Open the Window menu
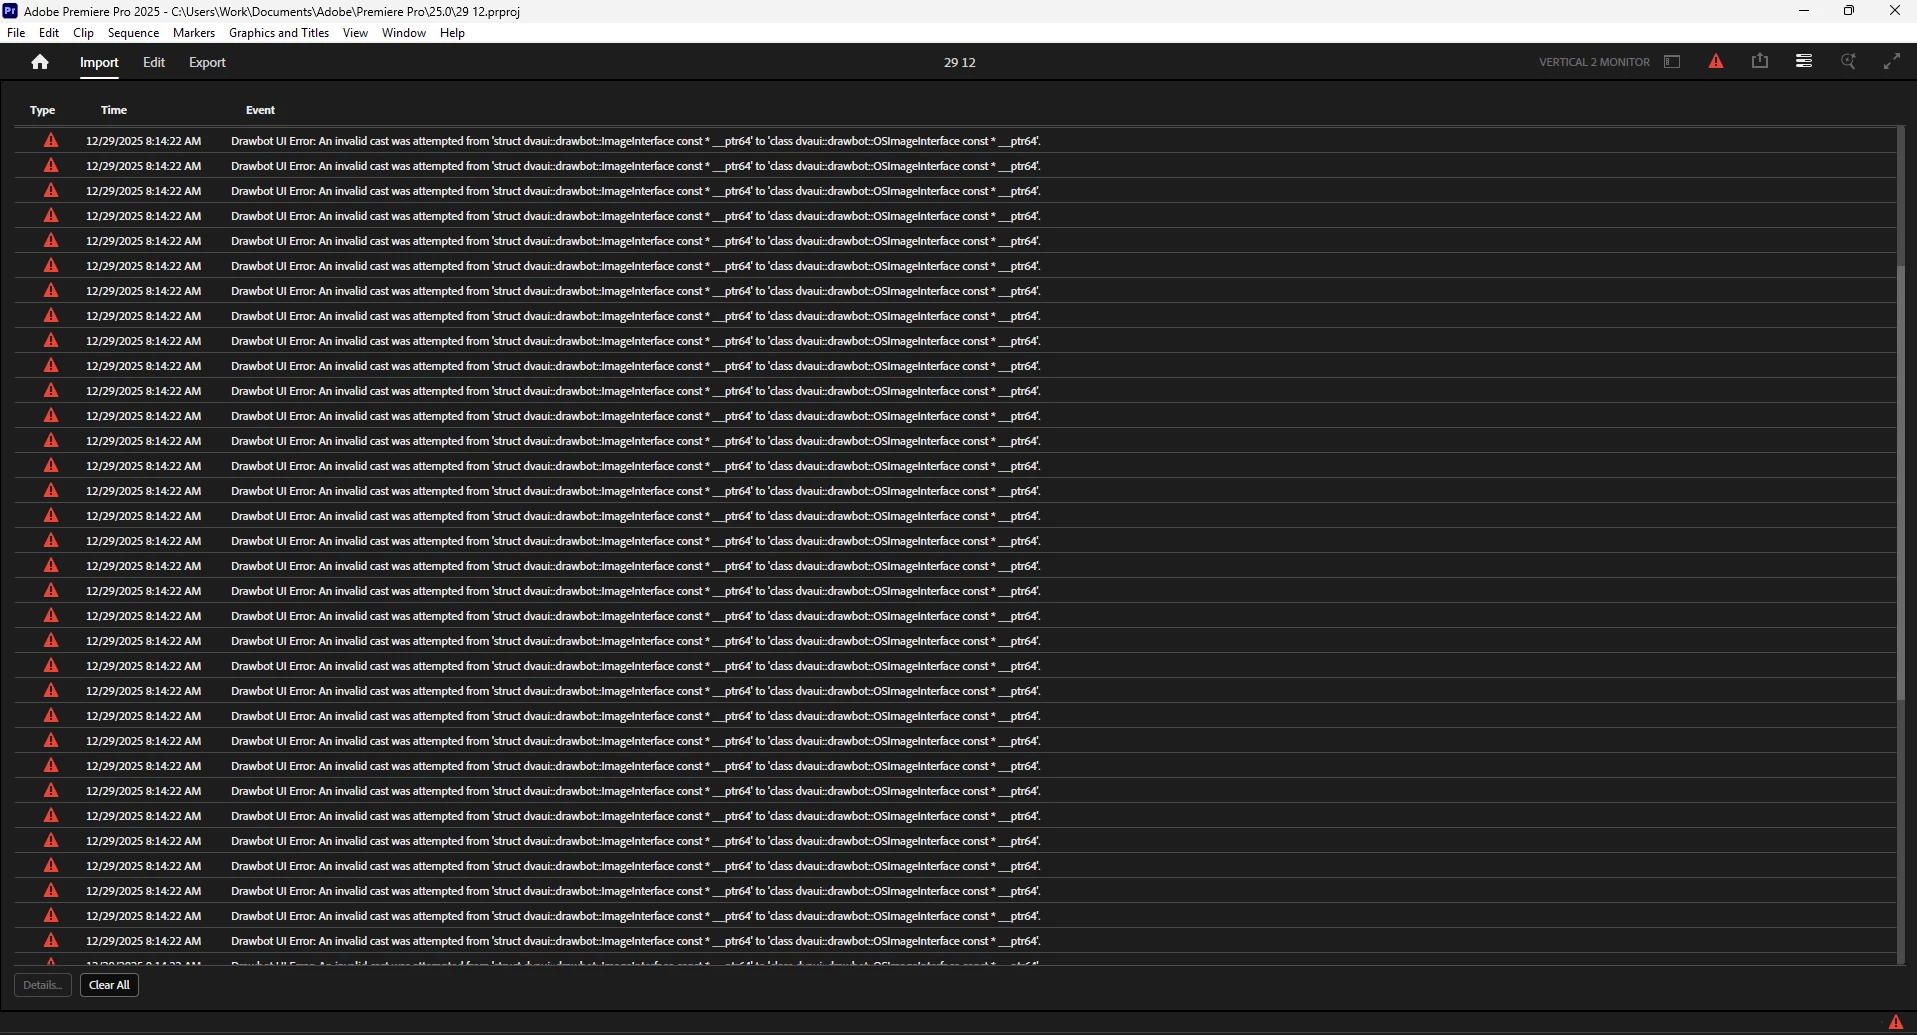Viewport: 1917px width, 1035px height. pyautogui.click(x=404, y=33)
